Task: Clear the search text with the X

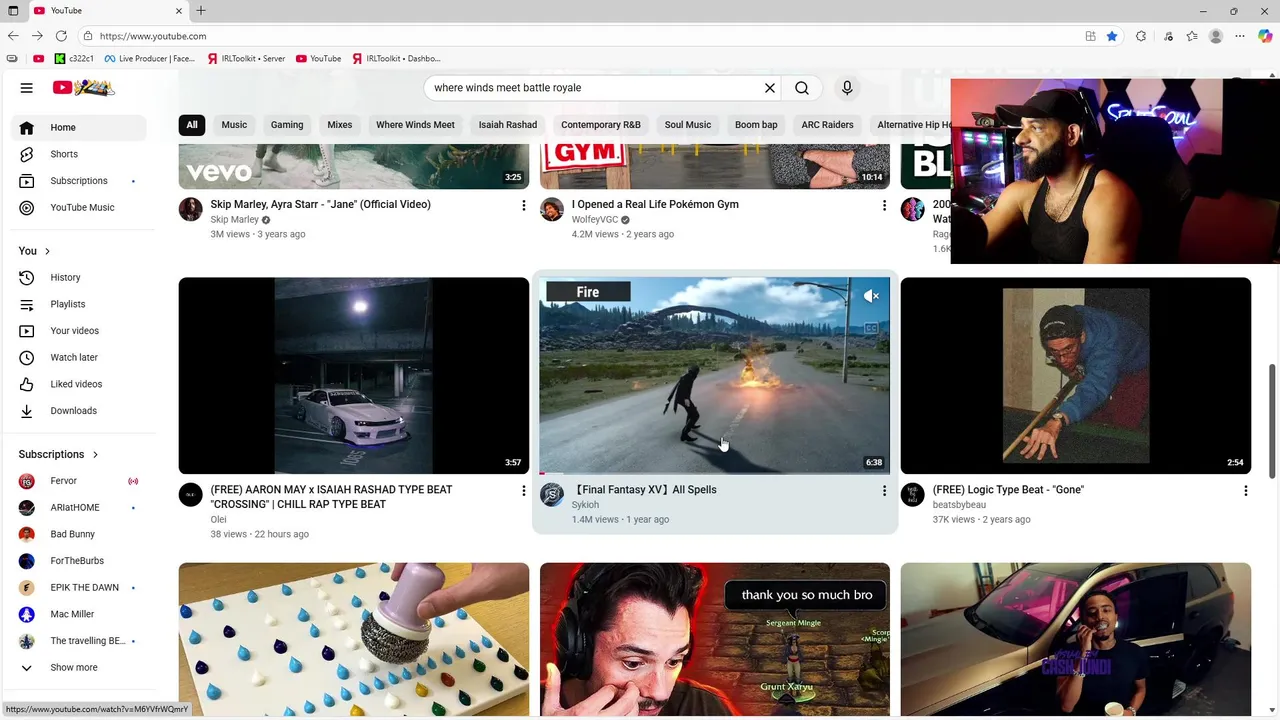Action: (770, 88)
